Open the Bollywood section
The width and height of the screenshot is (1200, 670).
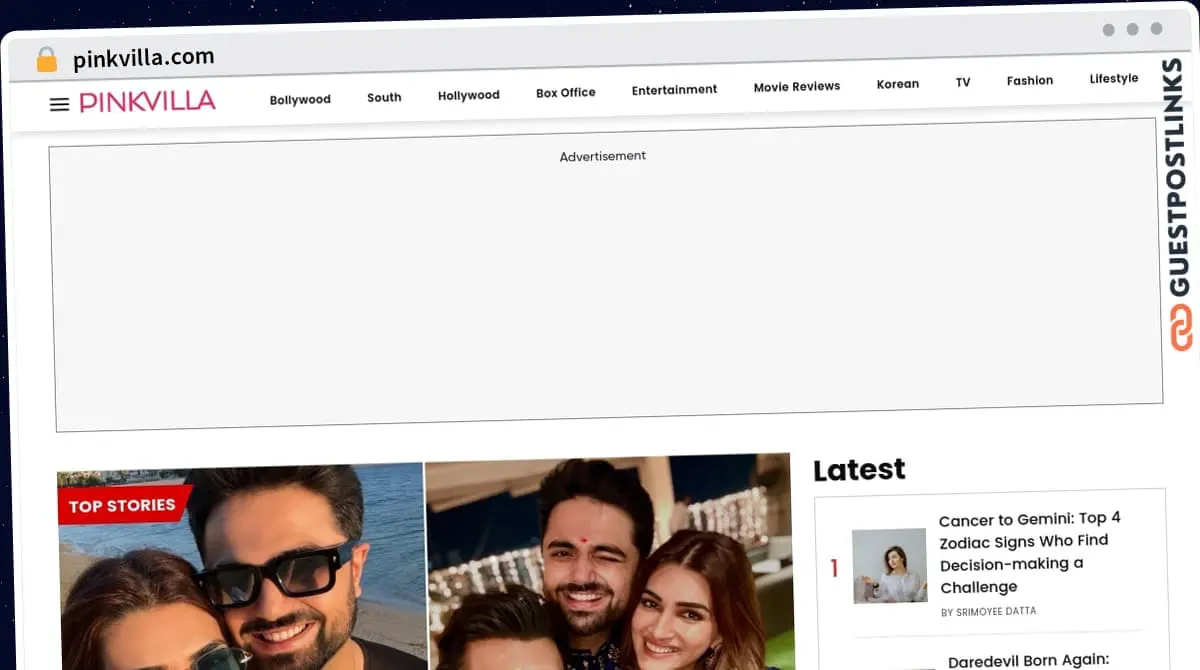point(300,99)
